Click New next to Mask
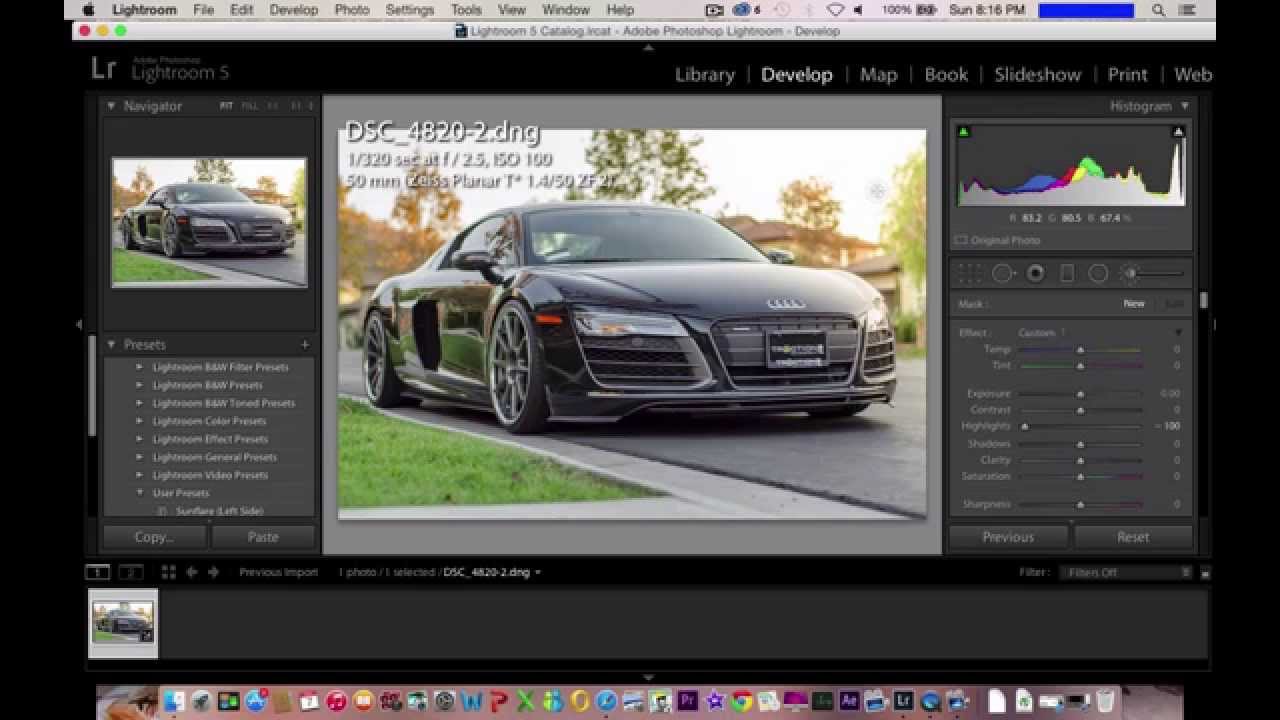Viewport: 1280px width, 720px height. click(1134, 304)
